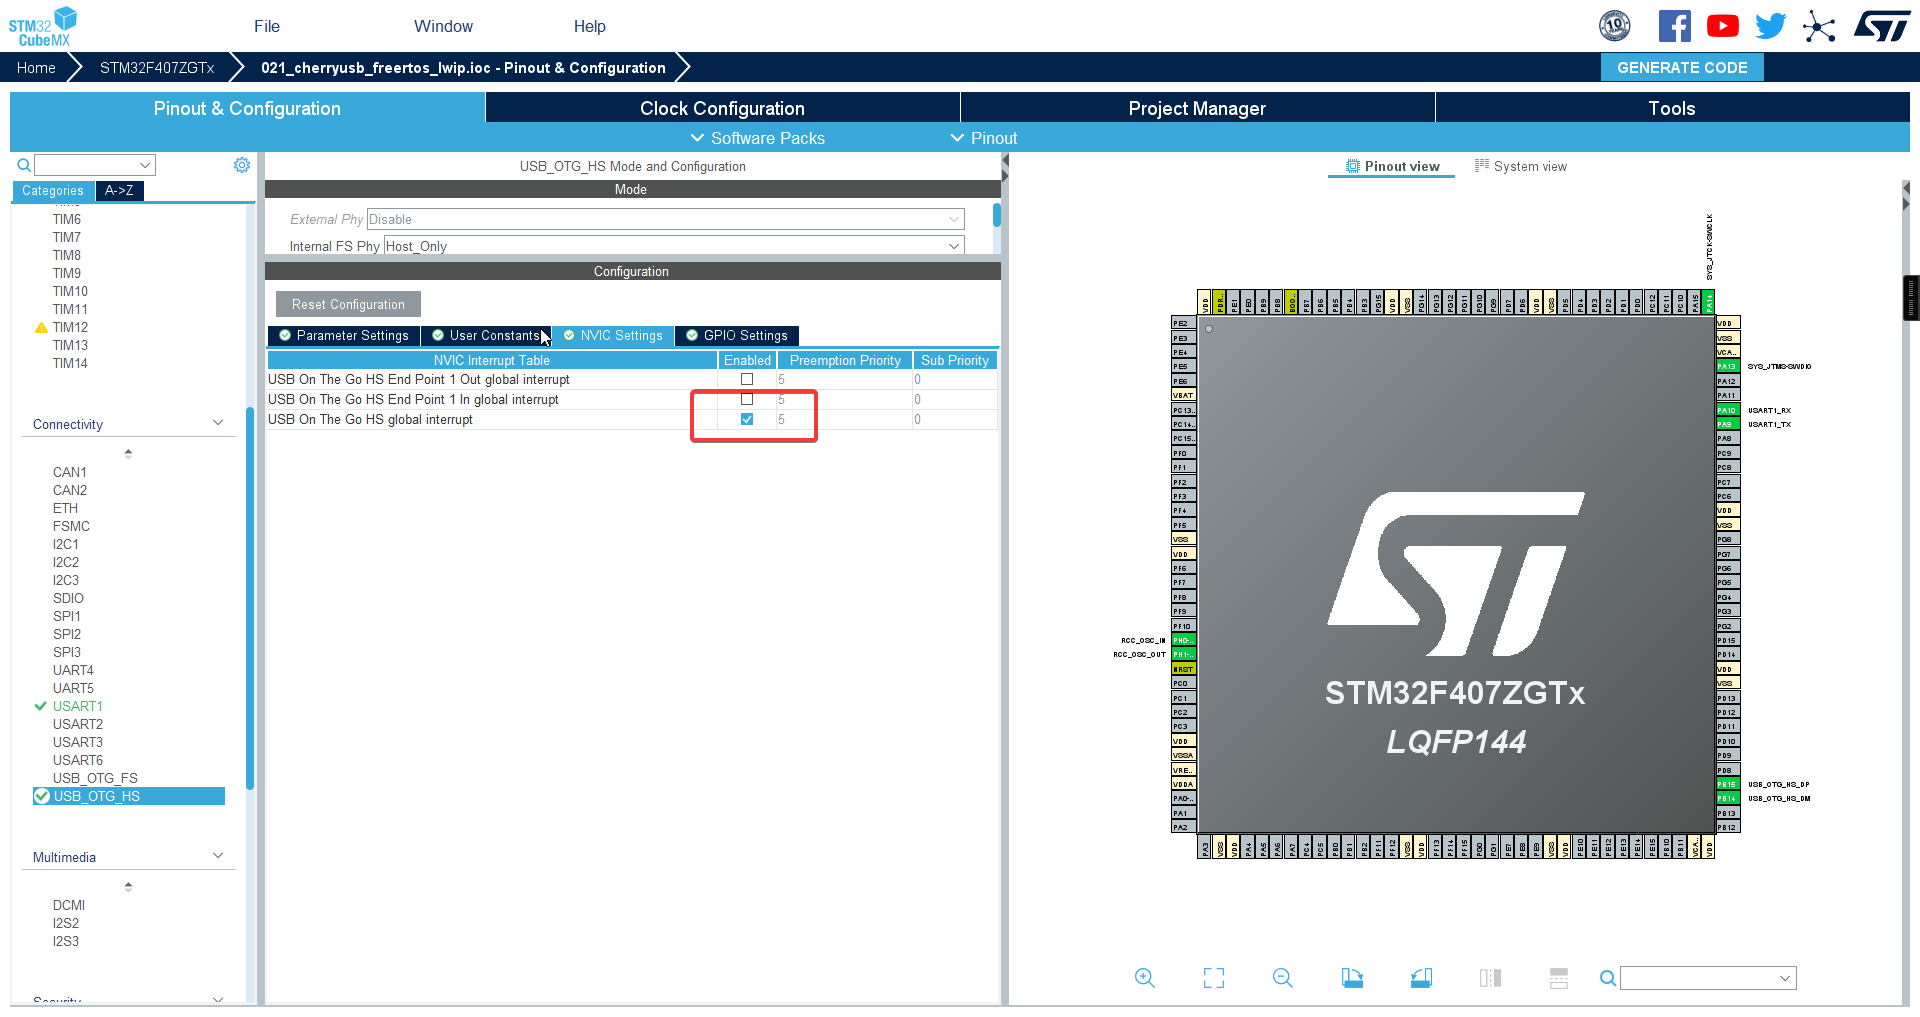Open the ST Community link
1920x1017 pixels.
coord(1819,25)
